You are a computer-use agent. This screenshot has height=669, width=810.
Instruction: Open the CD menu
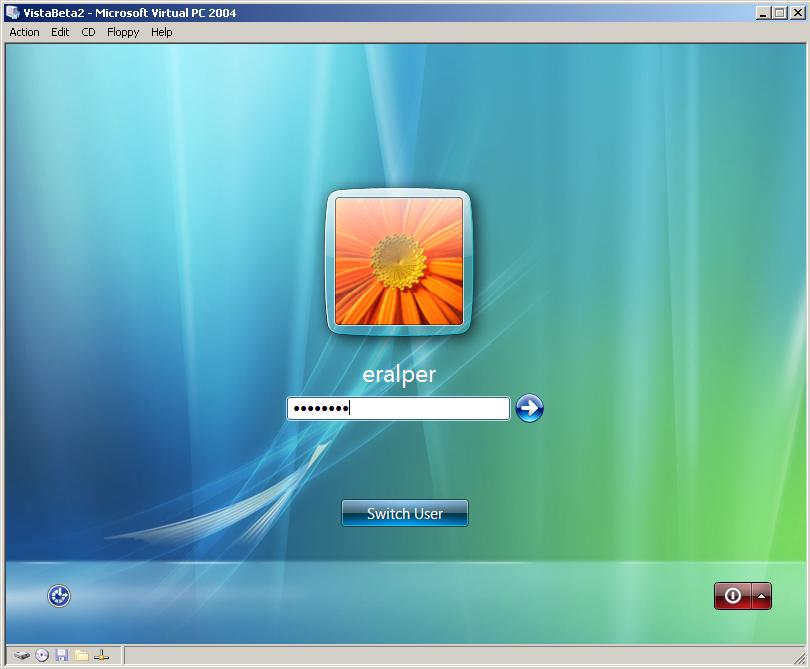88,32
